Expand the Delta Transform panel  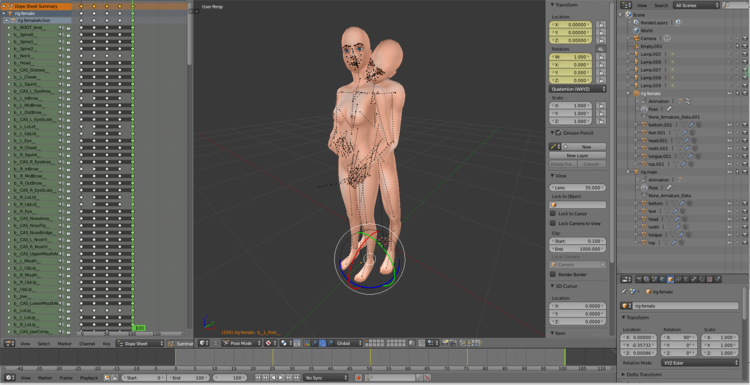click(x=623, y=374)
